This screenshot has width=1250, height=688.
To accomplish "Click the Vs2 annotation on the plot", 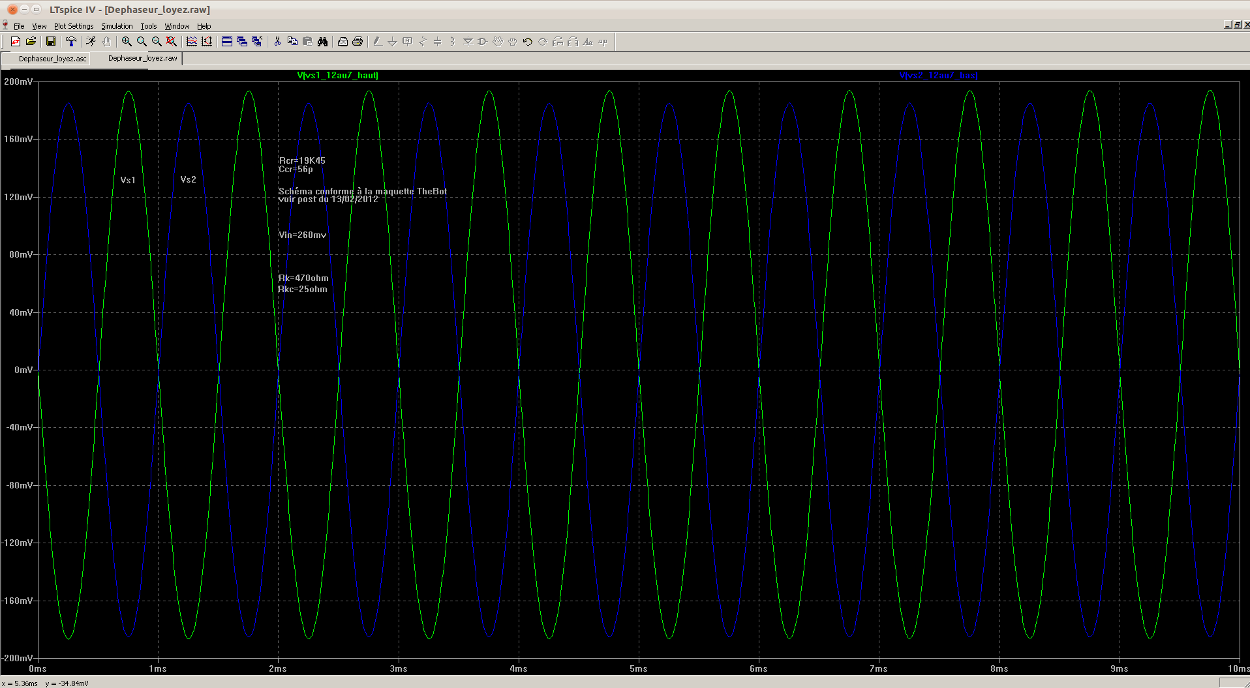I will [x=188, y=179].
